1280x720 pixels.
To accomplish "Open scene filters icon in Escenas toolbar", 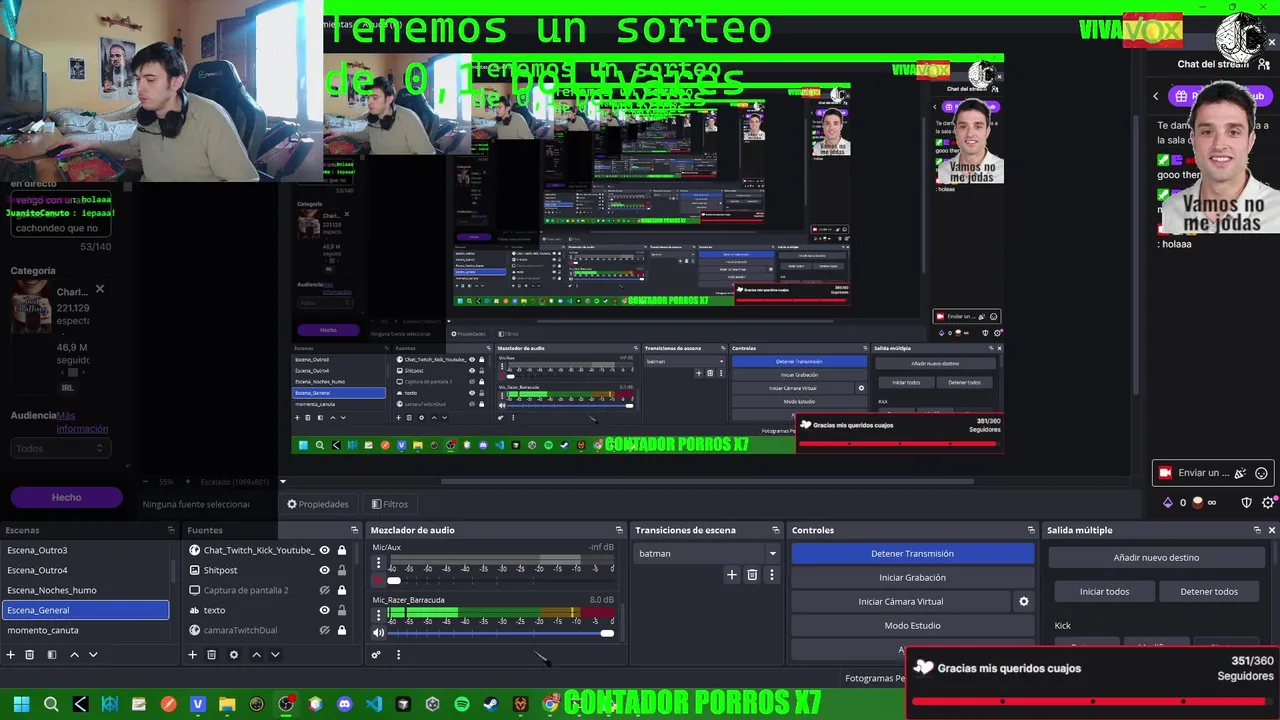I will pyautogui.click(x=52, y=655).
